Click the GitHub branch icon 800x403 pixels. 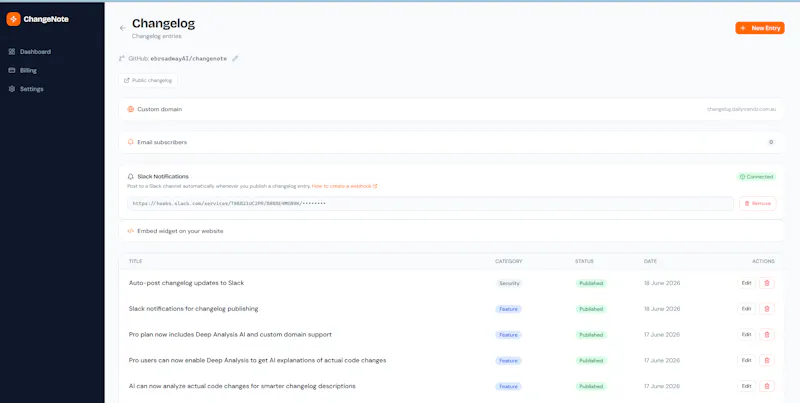121,59
